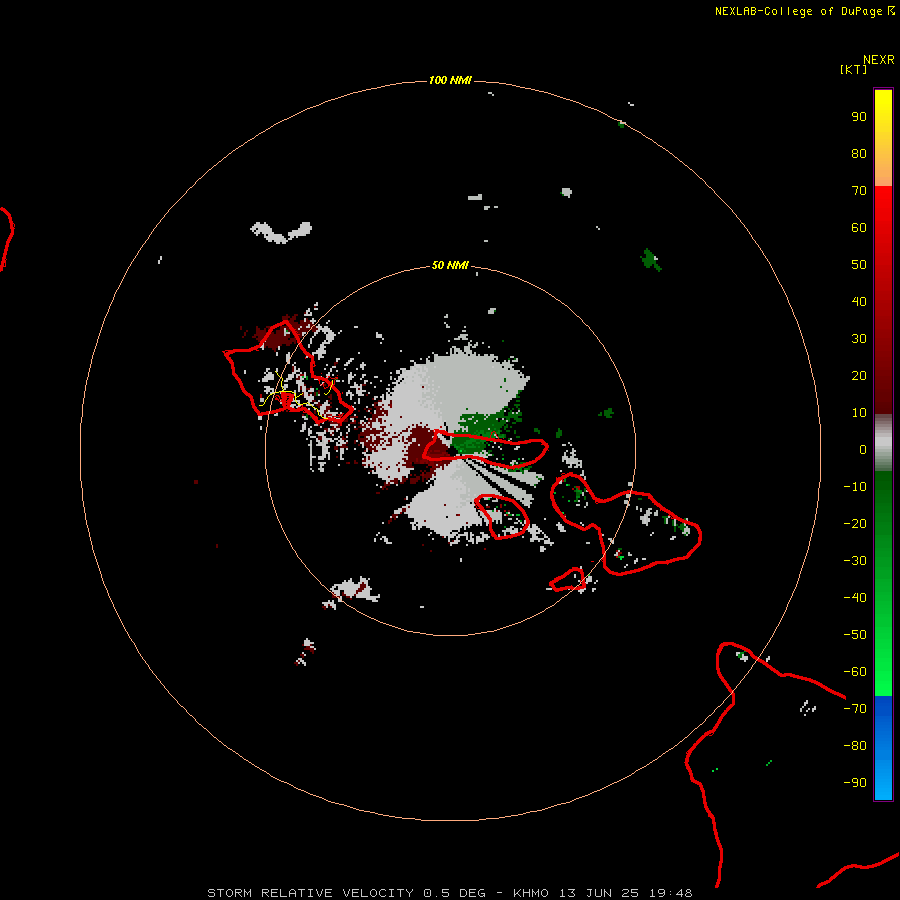Click the KHMO station ID in caption
This screenshot has height=900, width=900.
pos(531,893)
